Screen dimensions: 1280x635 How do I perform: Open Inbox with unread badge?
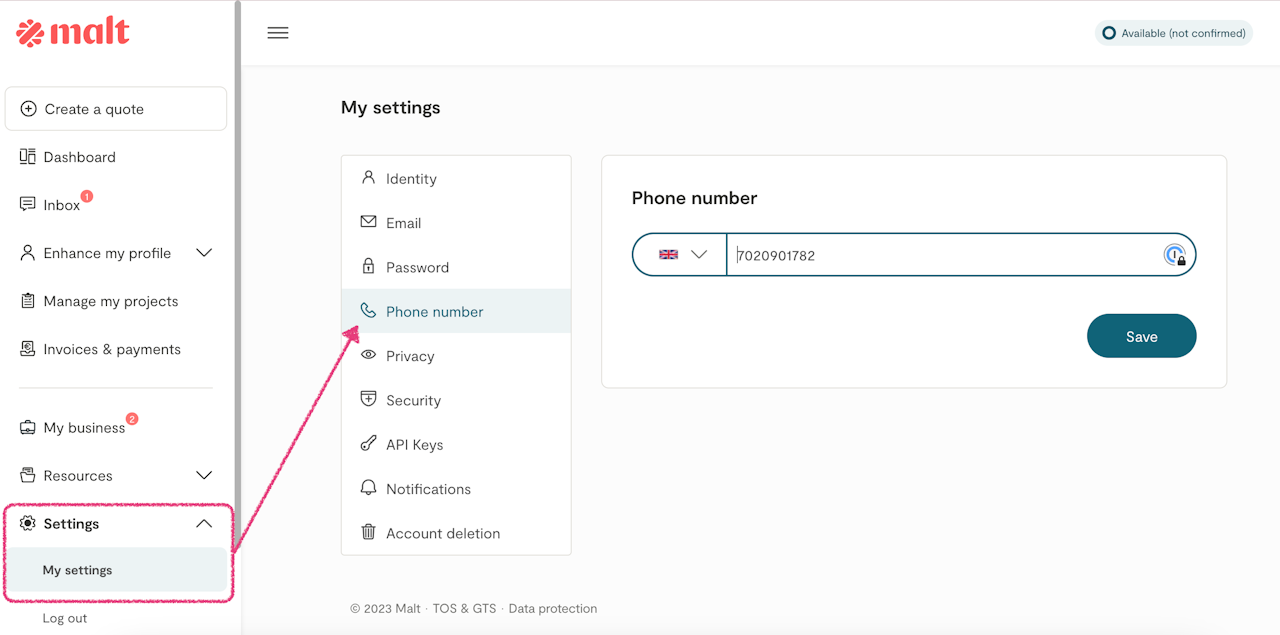point(61,205)
